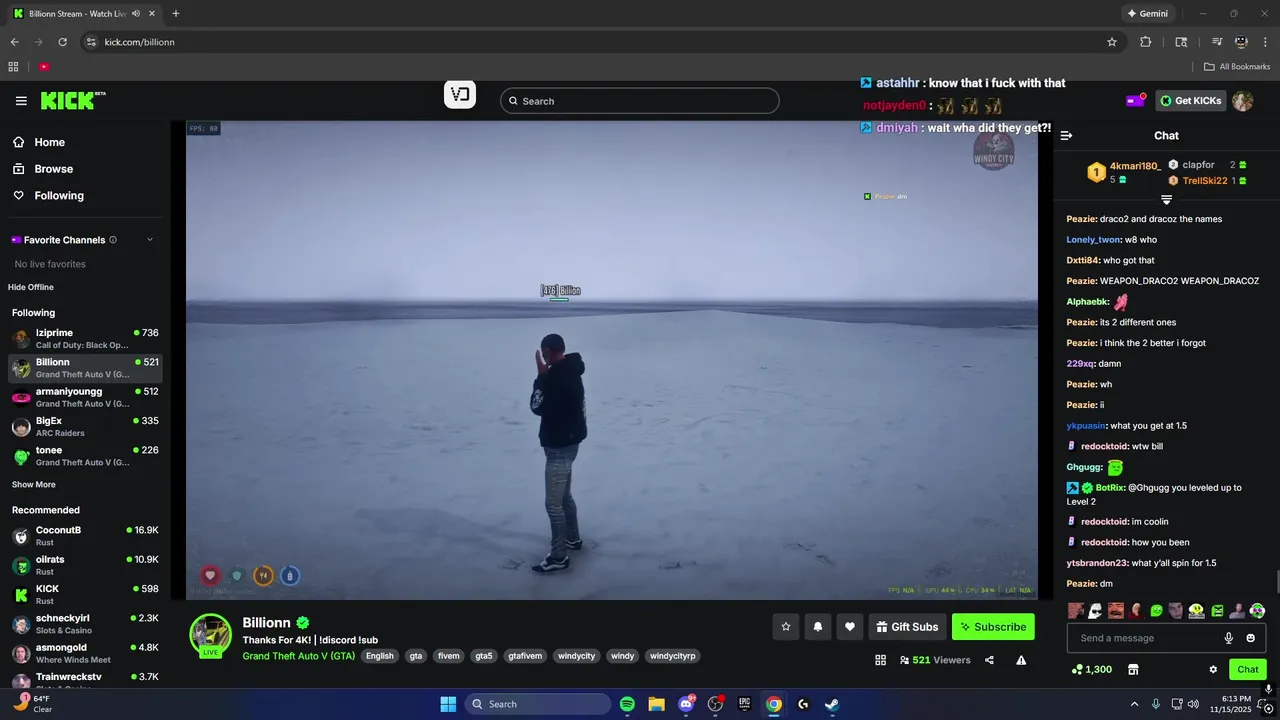Click Billionn's live channel avatar
The width and height of the screenshot is (1280, 720).
click(x=211, y=635)
